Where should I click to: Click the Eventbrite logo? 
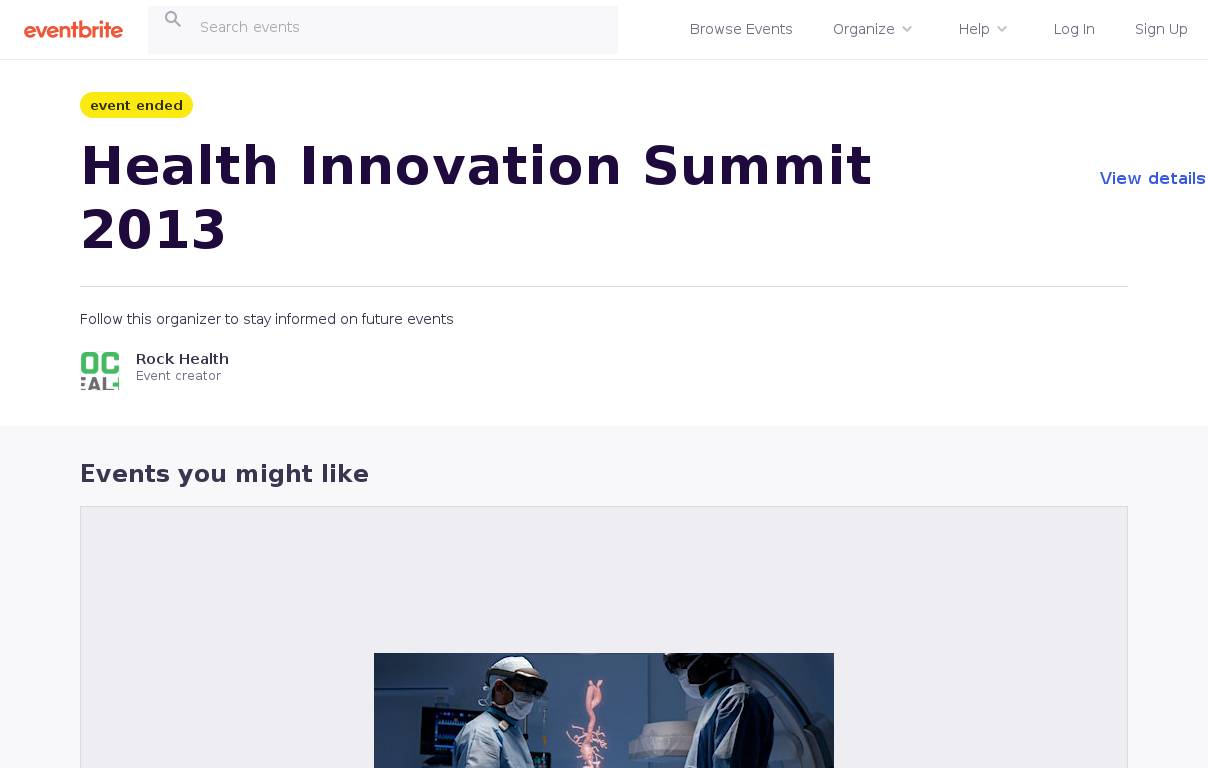pos(73,30)
